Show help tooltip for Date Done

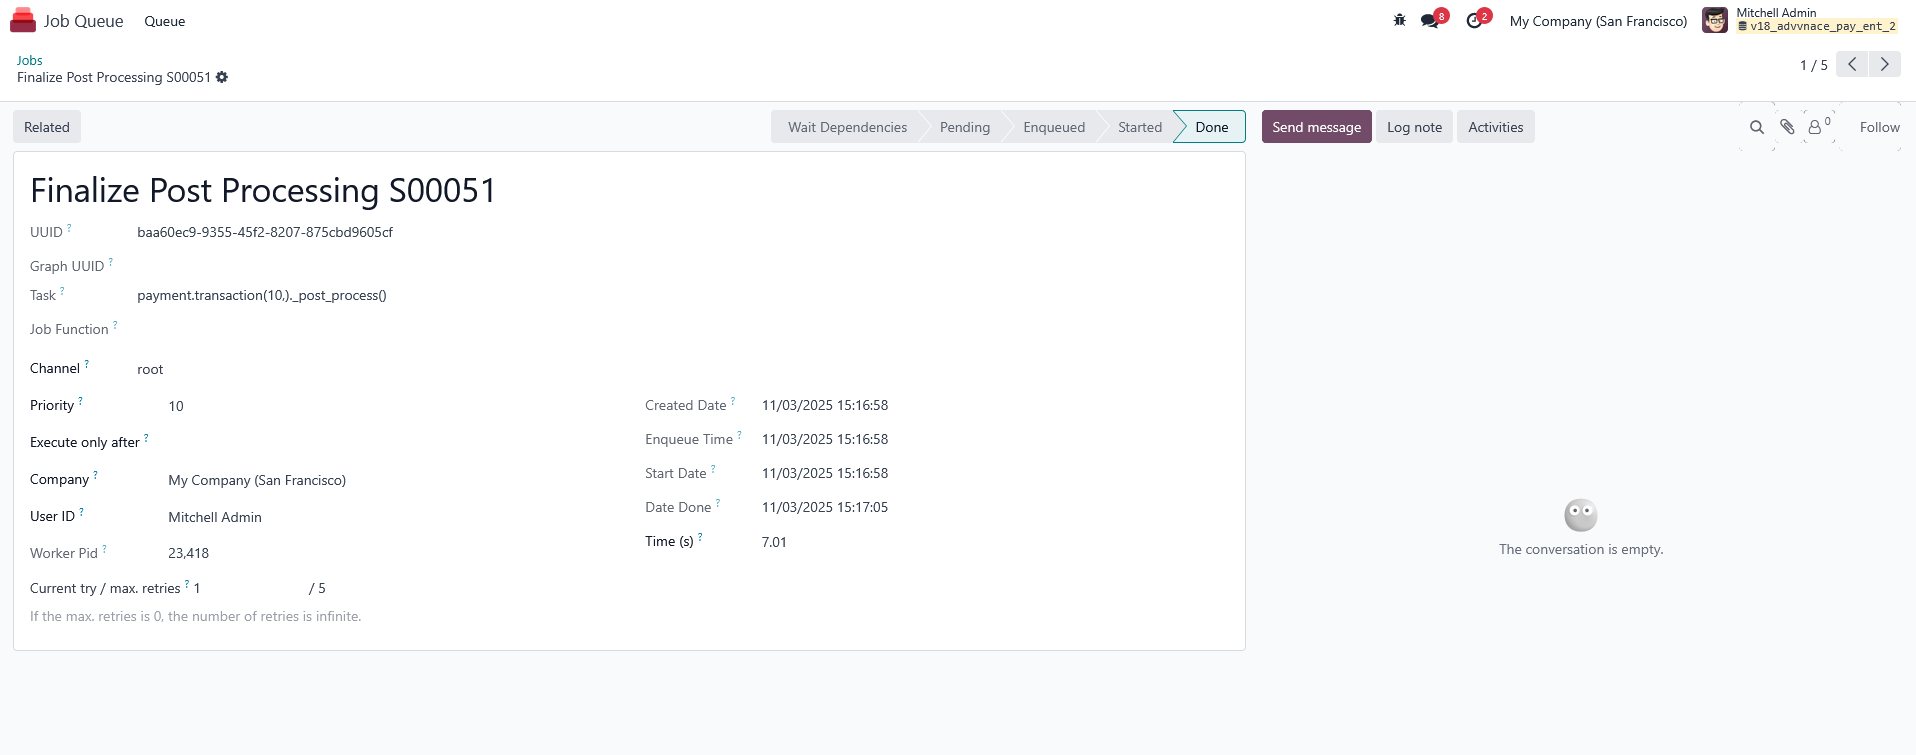click(x=718, y=504)
